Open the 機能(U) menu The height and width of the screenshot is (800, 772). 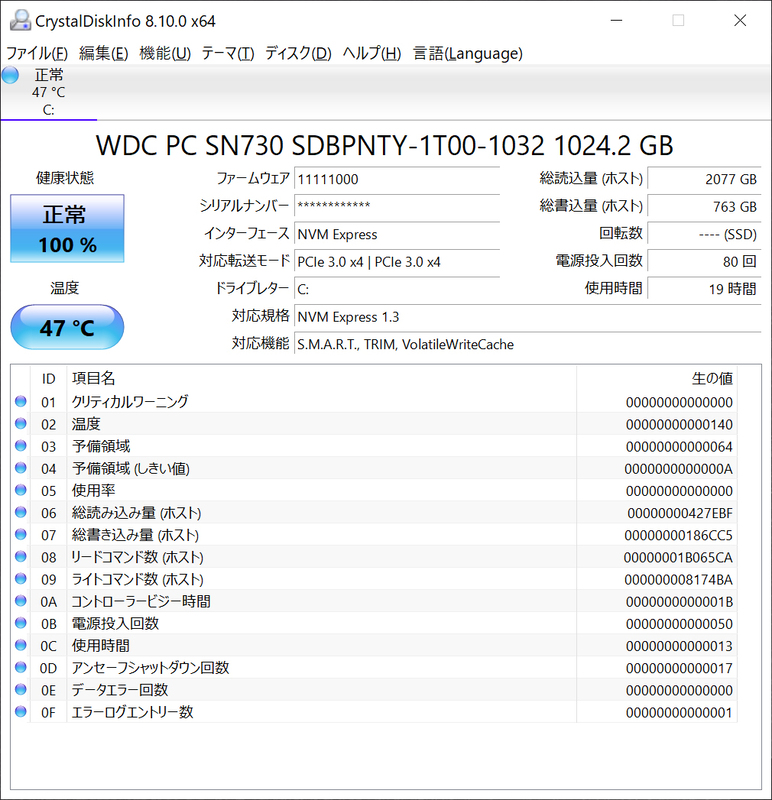[164, 53]
